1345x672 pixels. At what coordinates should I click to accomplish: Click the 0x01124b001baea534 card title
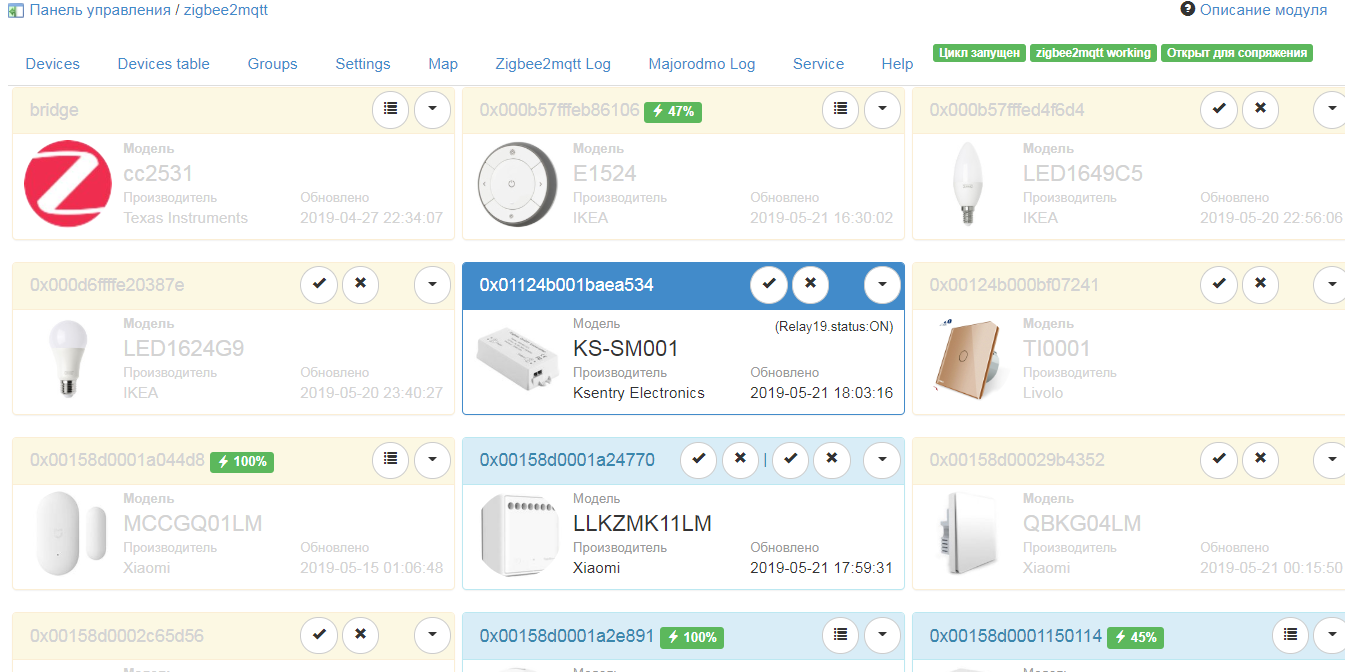(x=566, y=285)
